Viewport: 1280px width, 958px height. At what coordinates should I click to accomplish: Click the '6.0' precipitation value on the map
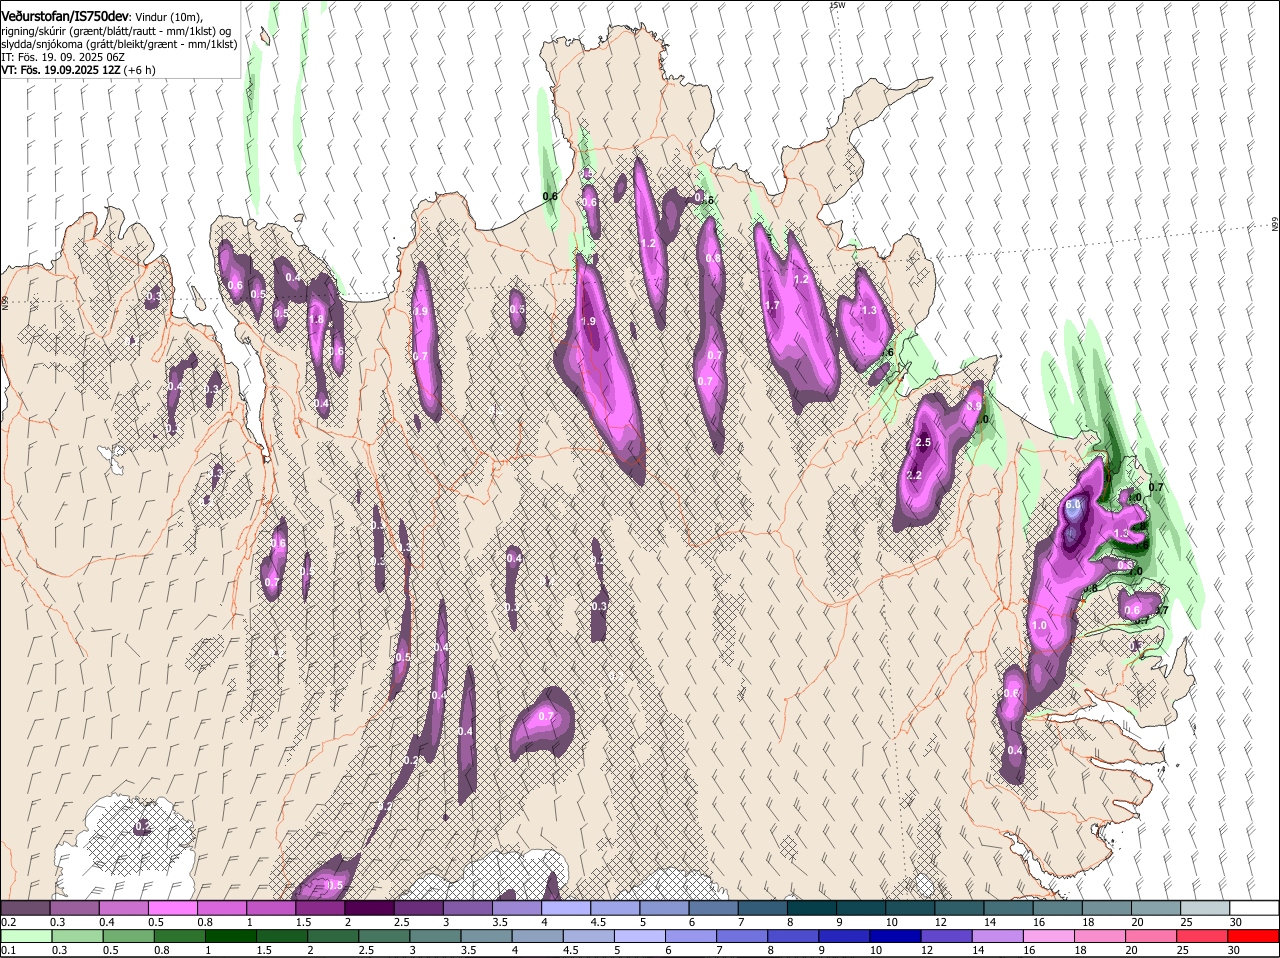1074,506
